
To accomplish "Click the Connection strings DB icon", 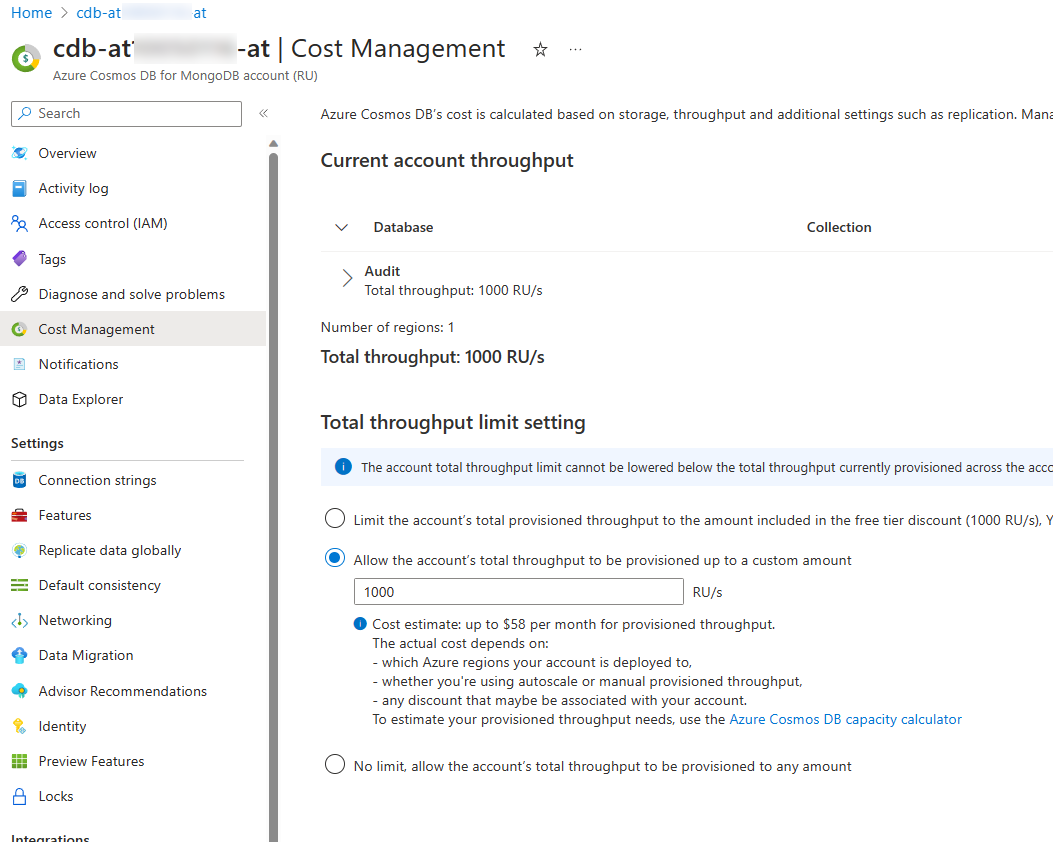I will point(19,480).
